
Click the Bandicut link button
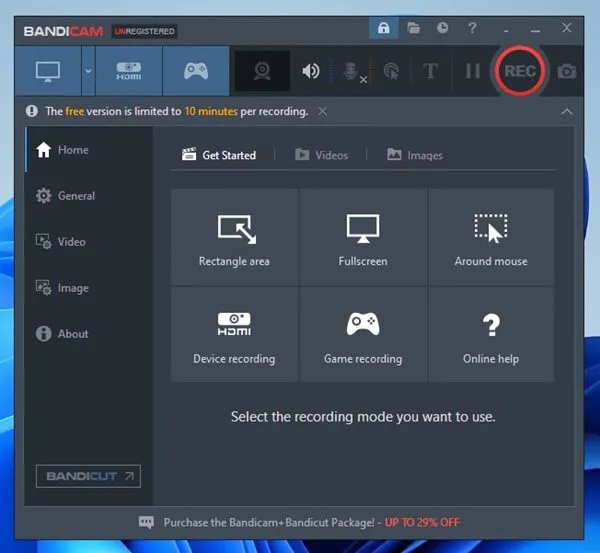click(88, 476)
